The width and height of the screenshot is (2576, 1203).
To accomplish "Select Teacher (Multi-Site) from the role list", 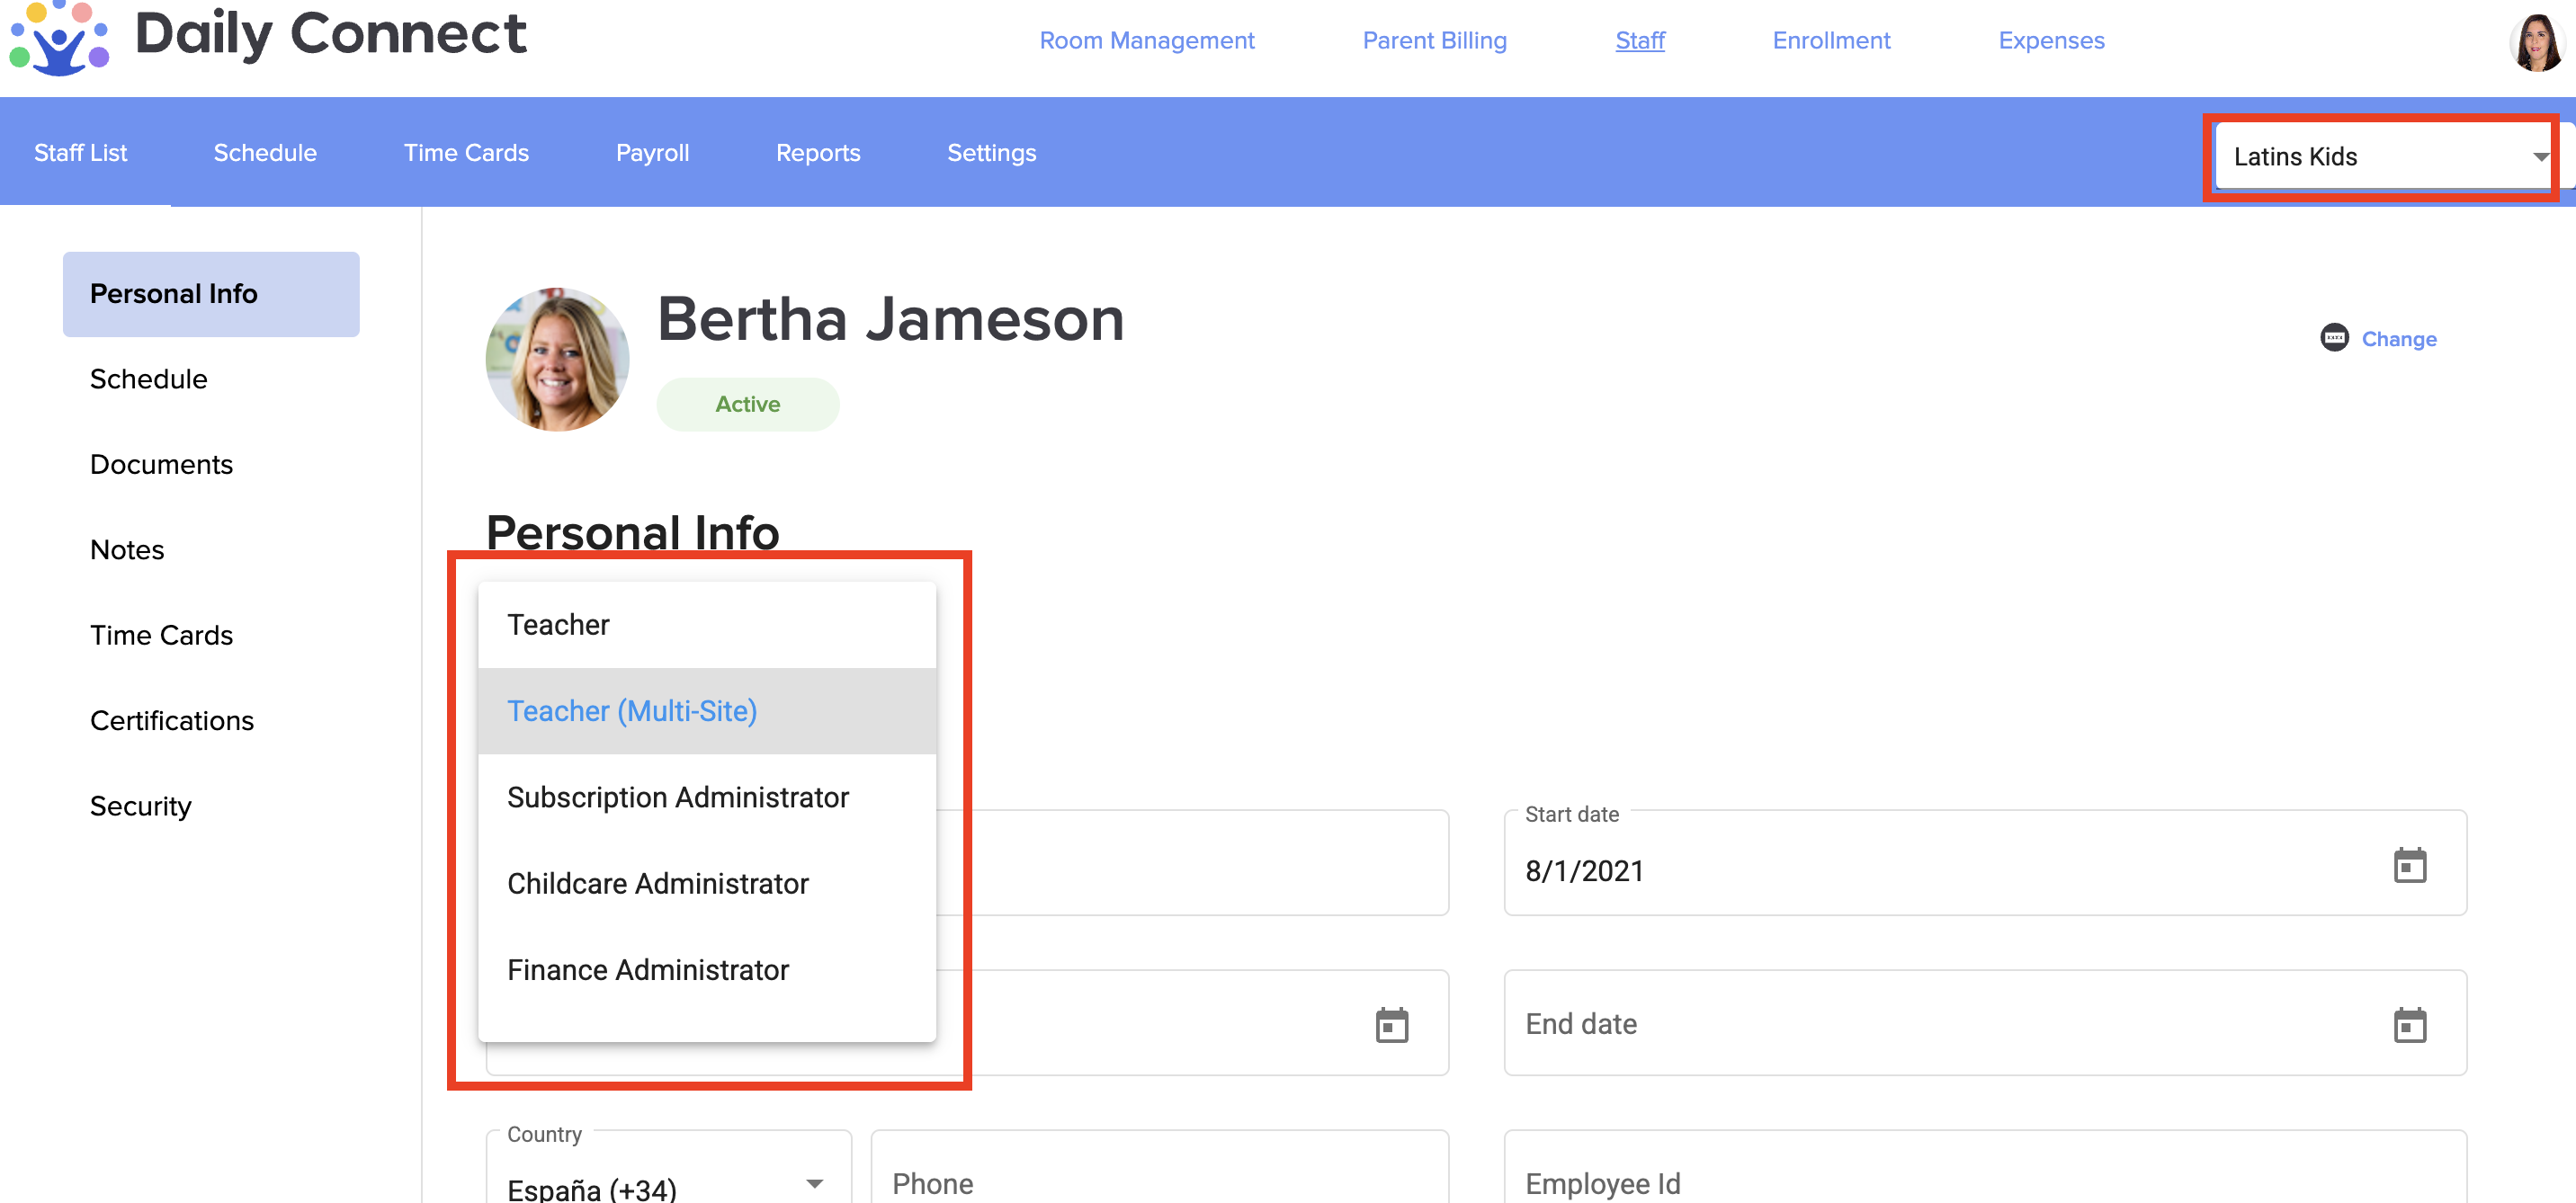I will (x=632, y=711).
